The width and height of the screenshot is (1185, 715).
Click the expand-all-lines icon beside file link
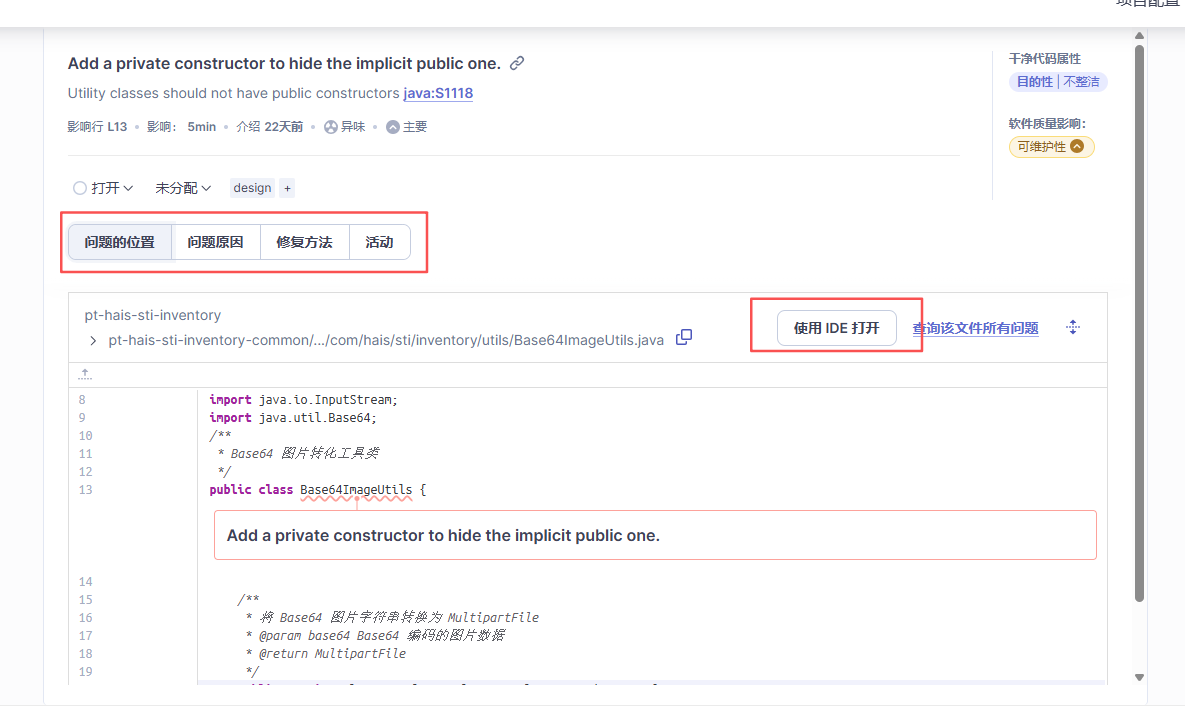pyautogui.click(x=1072, y=327)
